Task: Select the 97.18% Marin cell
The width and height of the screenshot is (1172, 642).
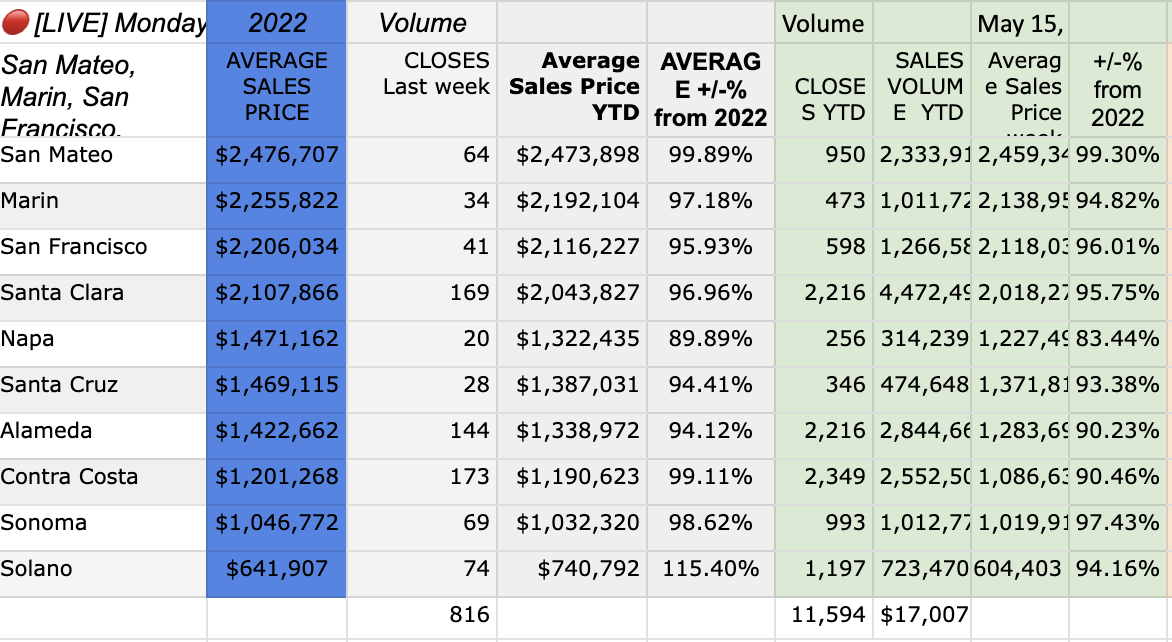Action: pos(711,206)
